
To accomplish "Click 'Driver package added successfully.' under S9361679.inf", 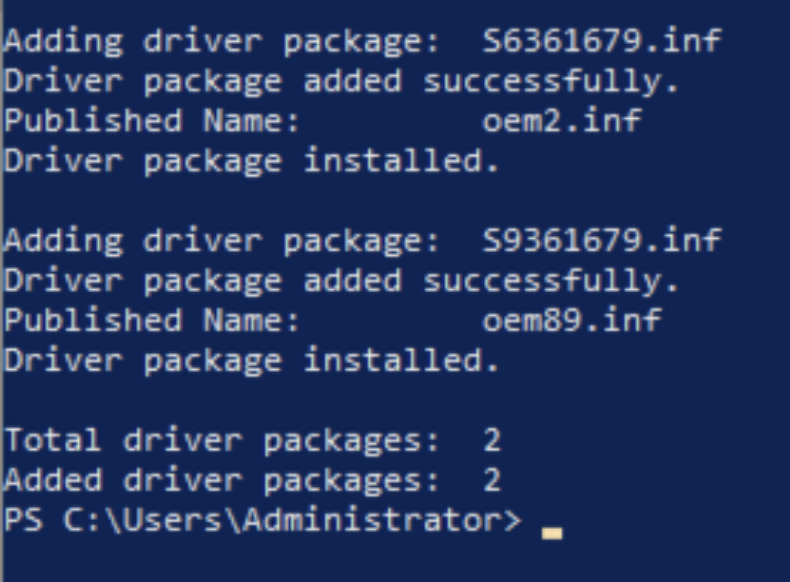I will tap(341, 280).
